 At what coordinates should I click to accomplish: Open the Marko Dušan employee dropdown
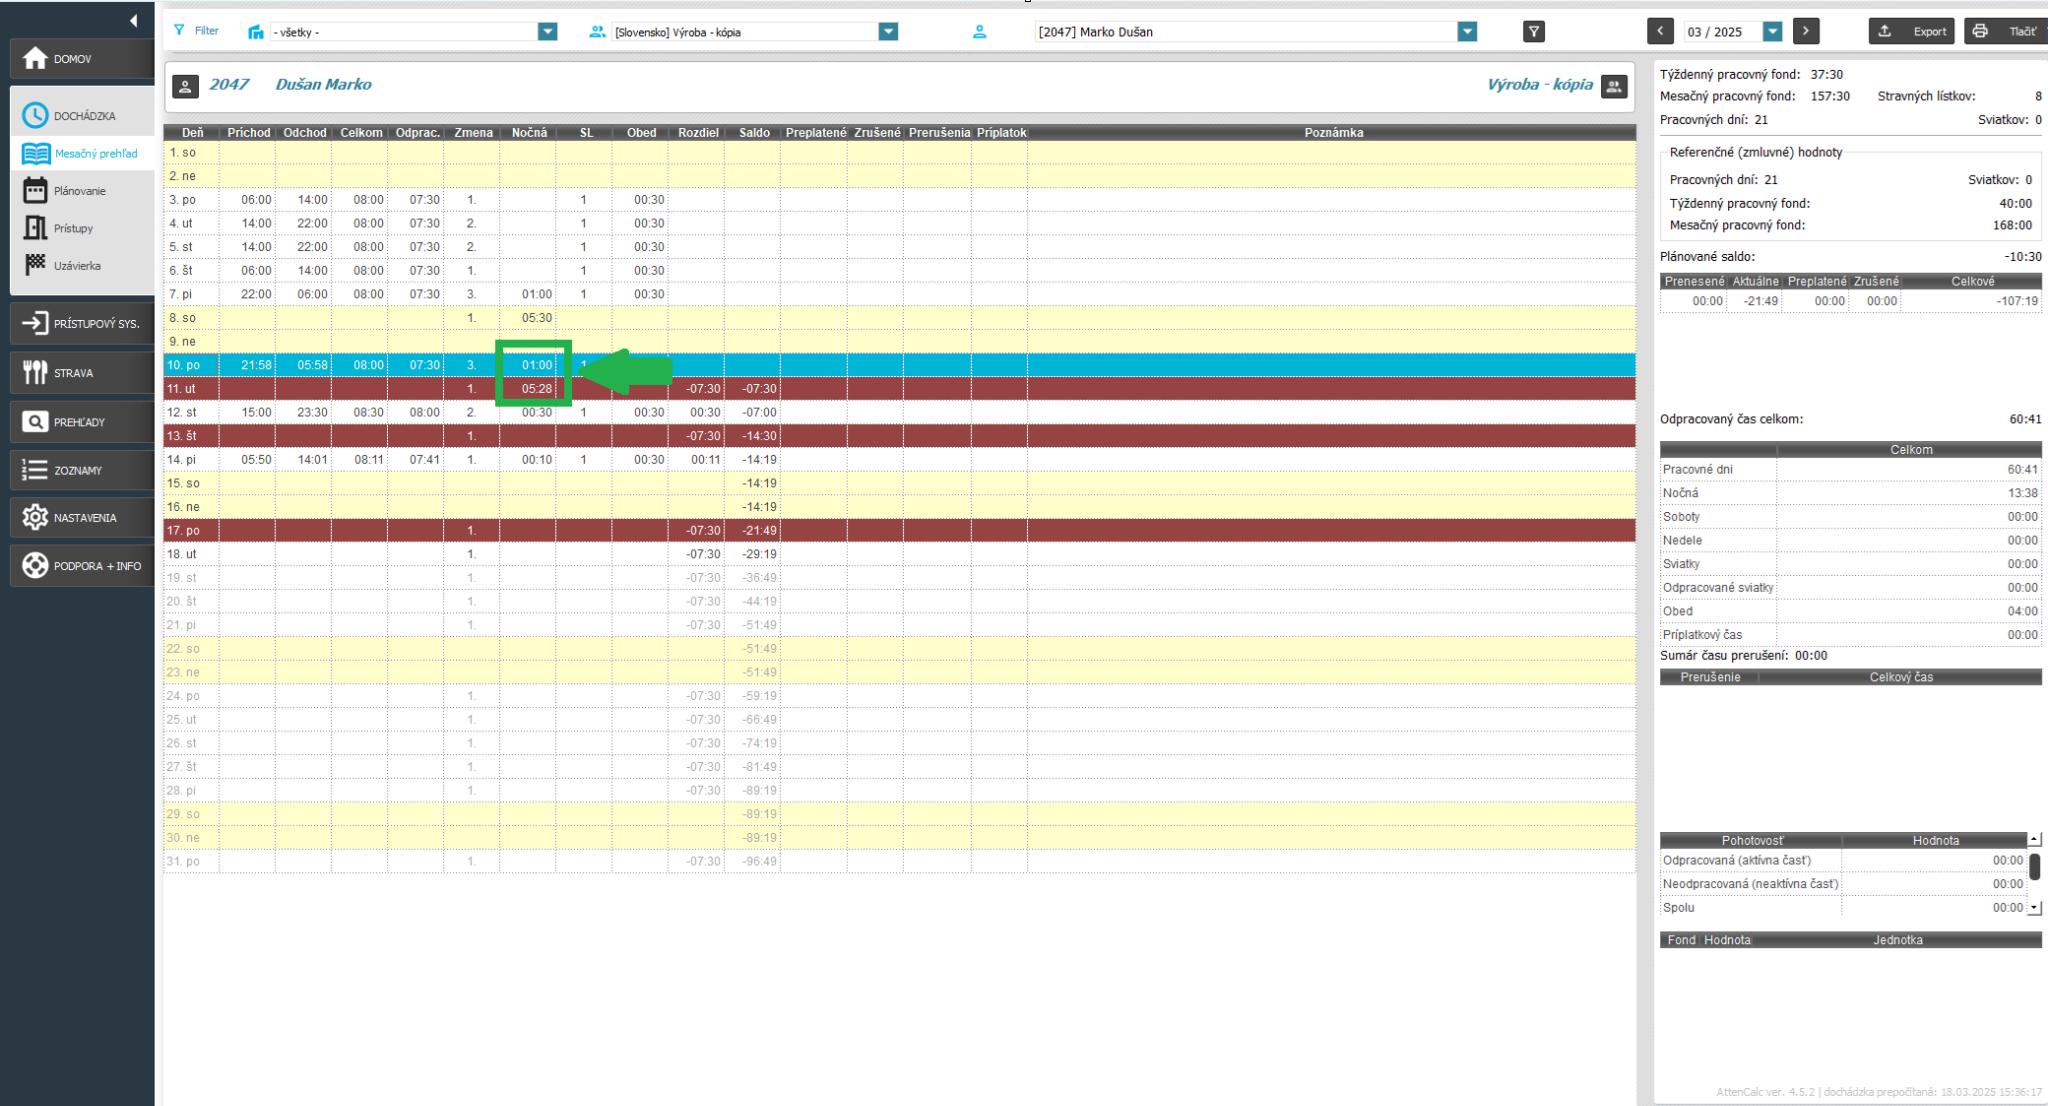tap(1467, 32)
